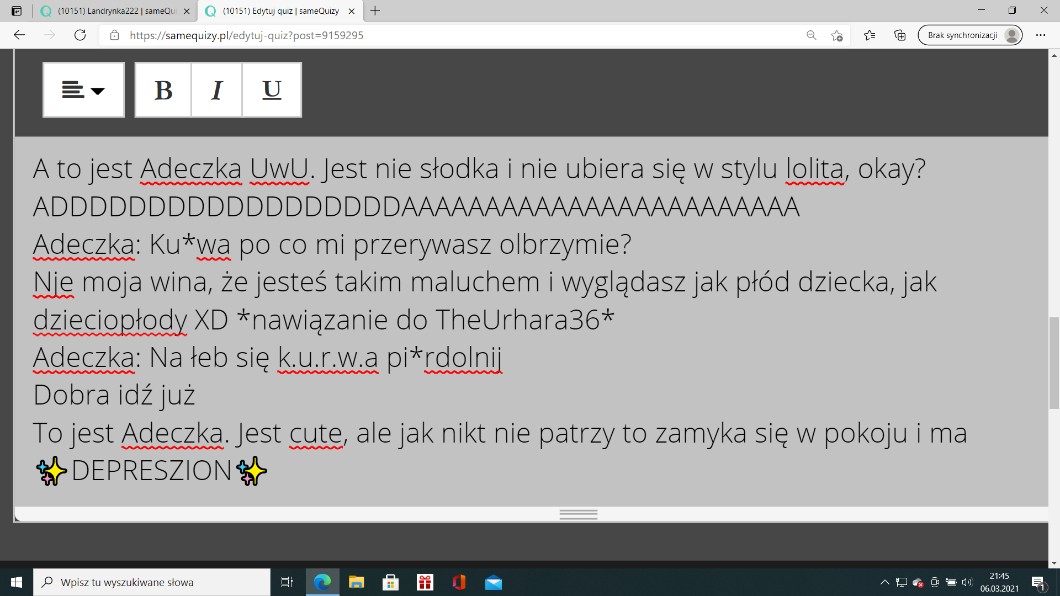Screen dimensions: 1060x596
Task: Open the browser settings and more menu
Action: pyautogui.click(x=1041, y=35)
